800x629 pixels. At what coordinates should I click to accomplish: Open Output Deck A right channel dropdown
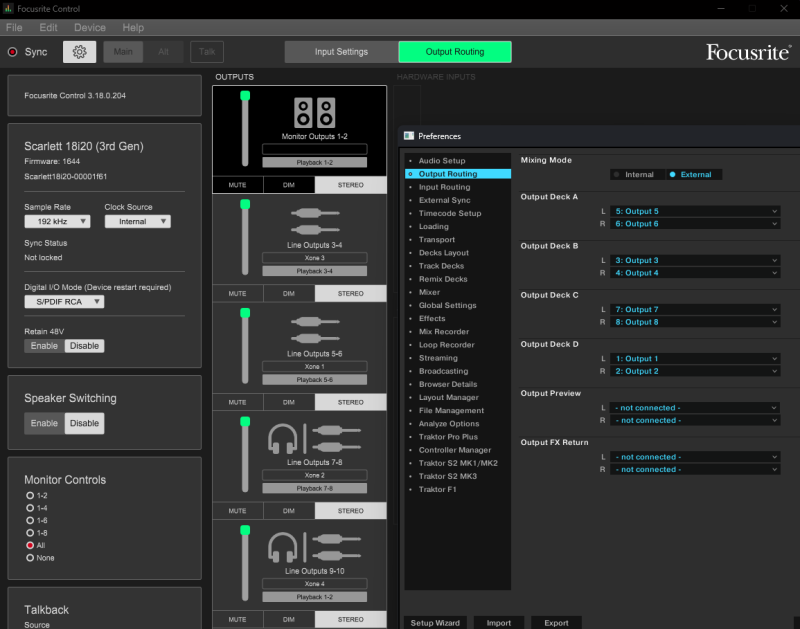695,223
